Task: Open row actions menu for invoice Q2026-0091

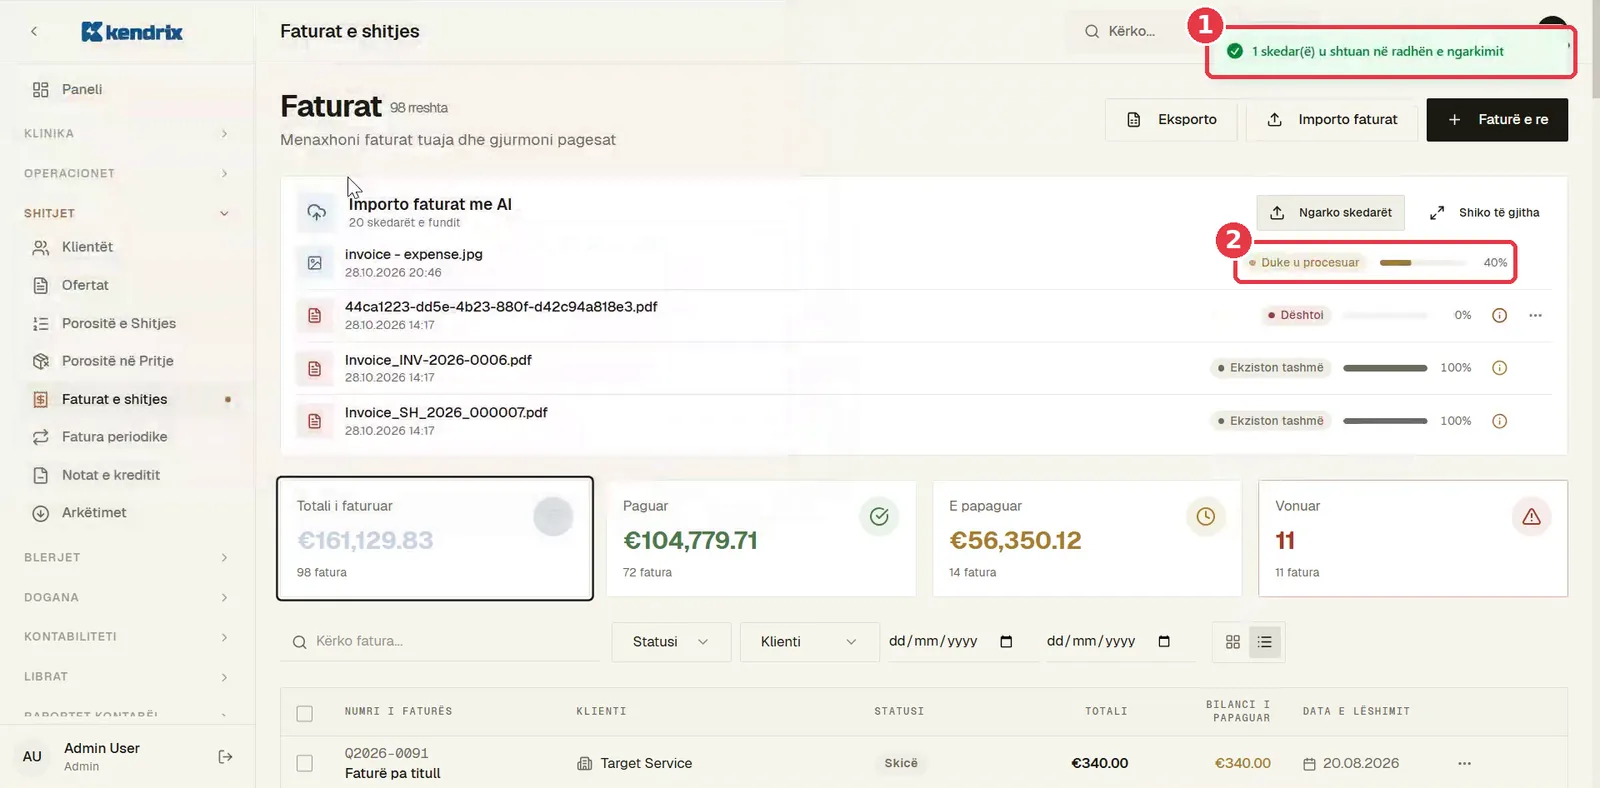Action: (x=1464, y=763)
